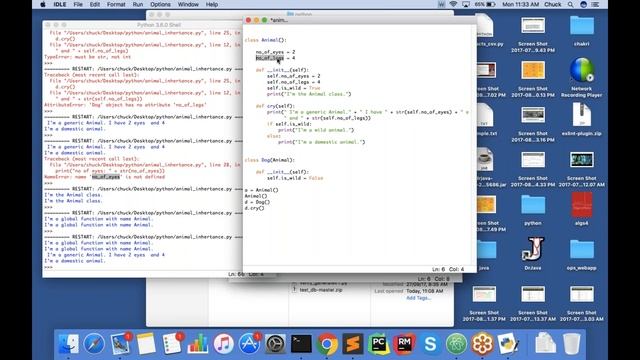The image size is (640, 360).
Task: Open Atom editor in the Dock
Action: click(456, 344)
